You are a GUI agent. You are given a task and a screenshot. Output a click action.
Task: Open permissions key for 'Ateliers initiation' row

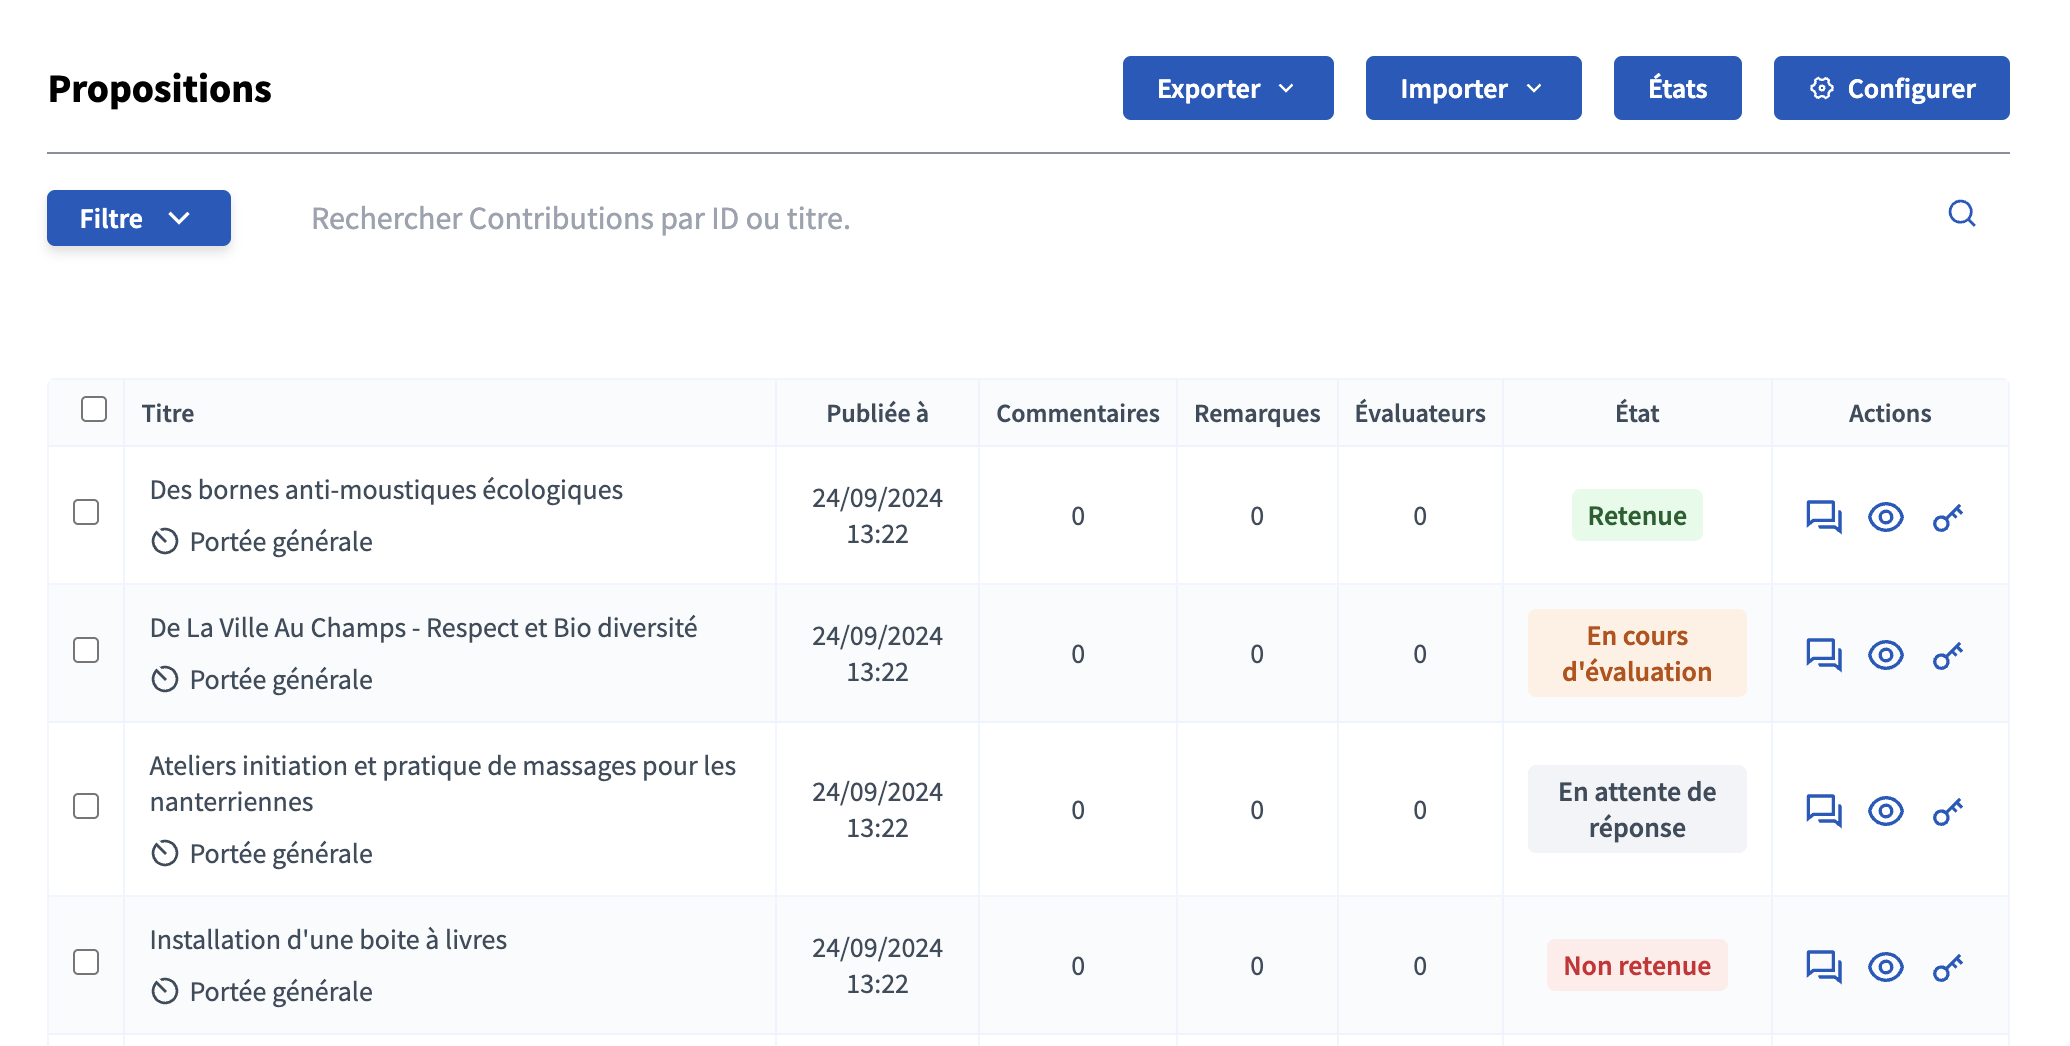tap(1948, 811)
